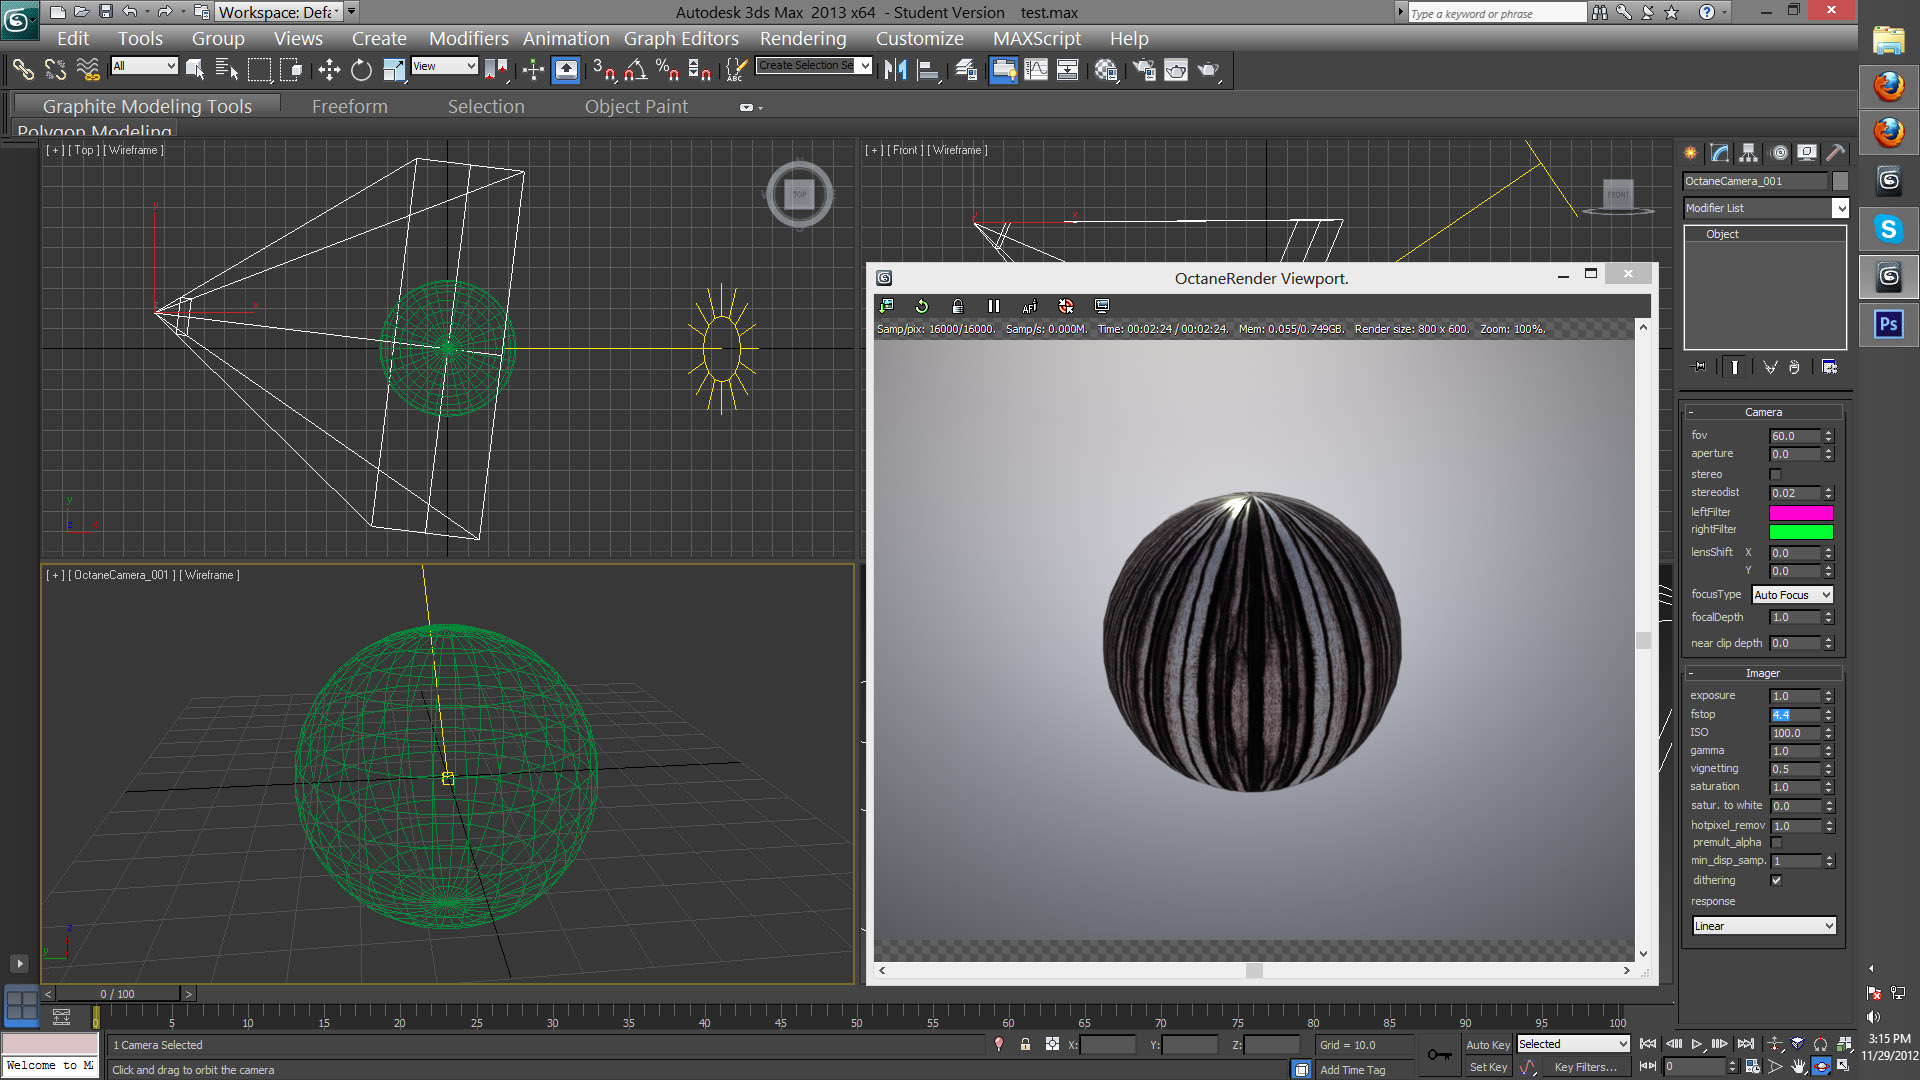This screenshot has height=1080, width=1920.
Task: Click the Mirror tool icon
Action: [x=895, y=70]
